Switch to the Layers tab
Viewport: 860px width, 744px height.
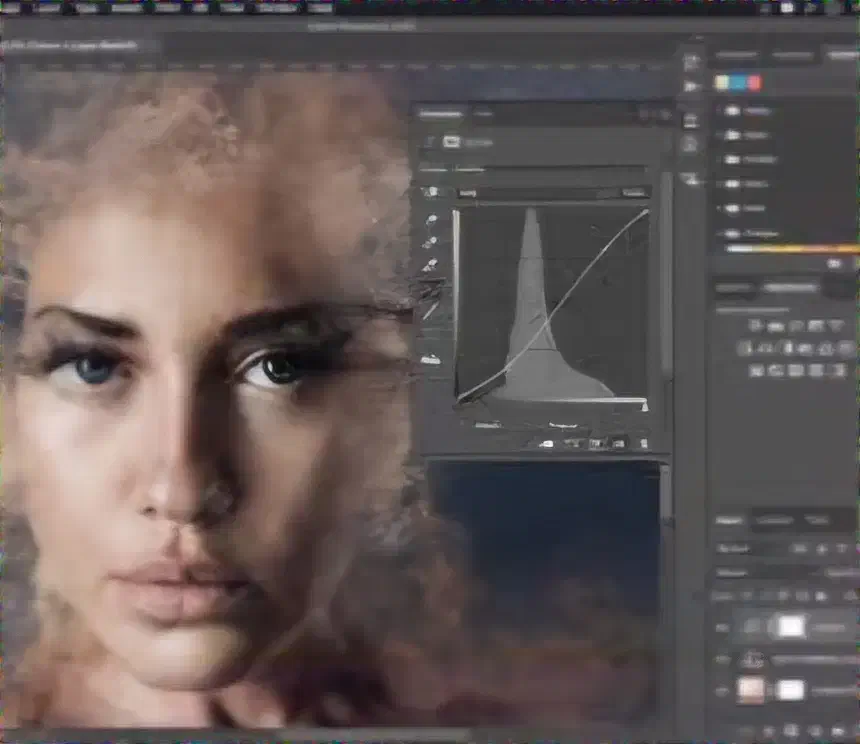tap(729, 521)
